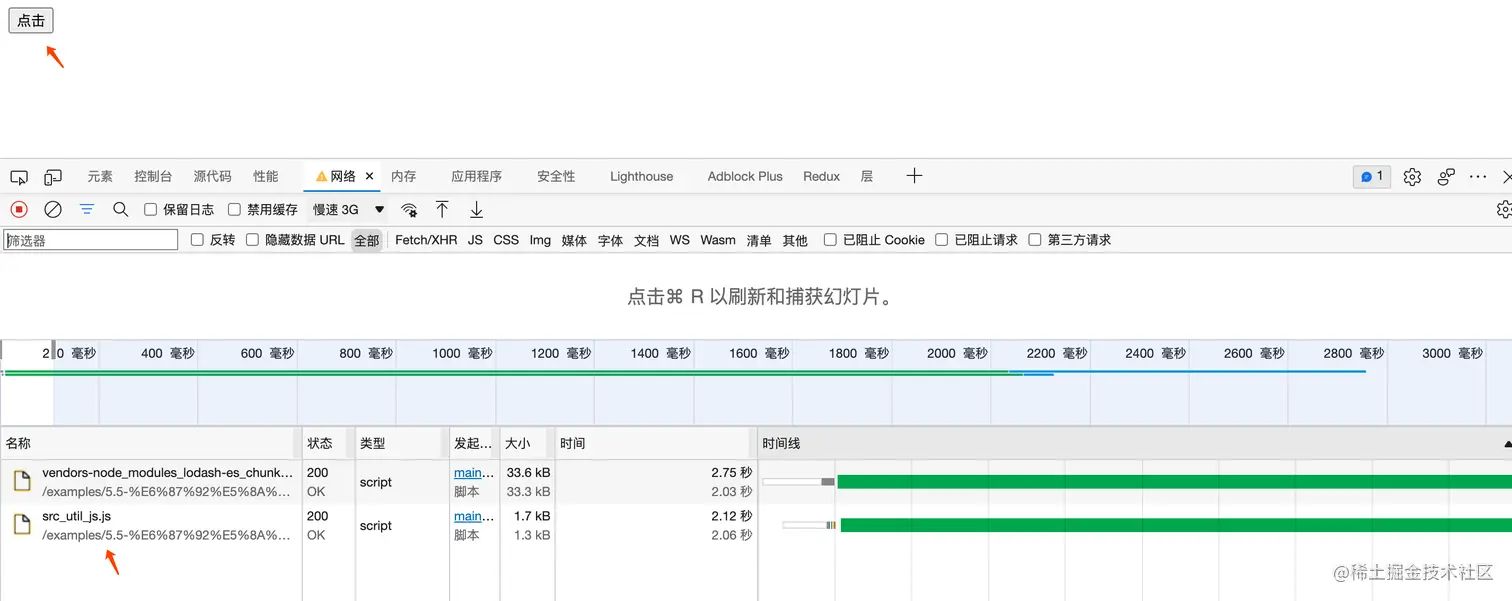Sort by the 大小 column header

(x=527, y=443)
